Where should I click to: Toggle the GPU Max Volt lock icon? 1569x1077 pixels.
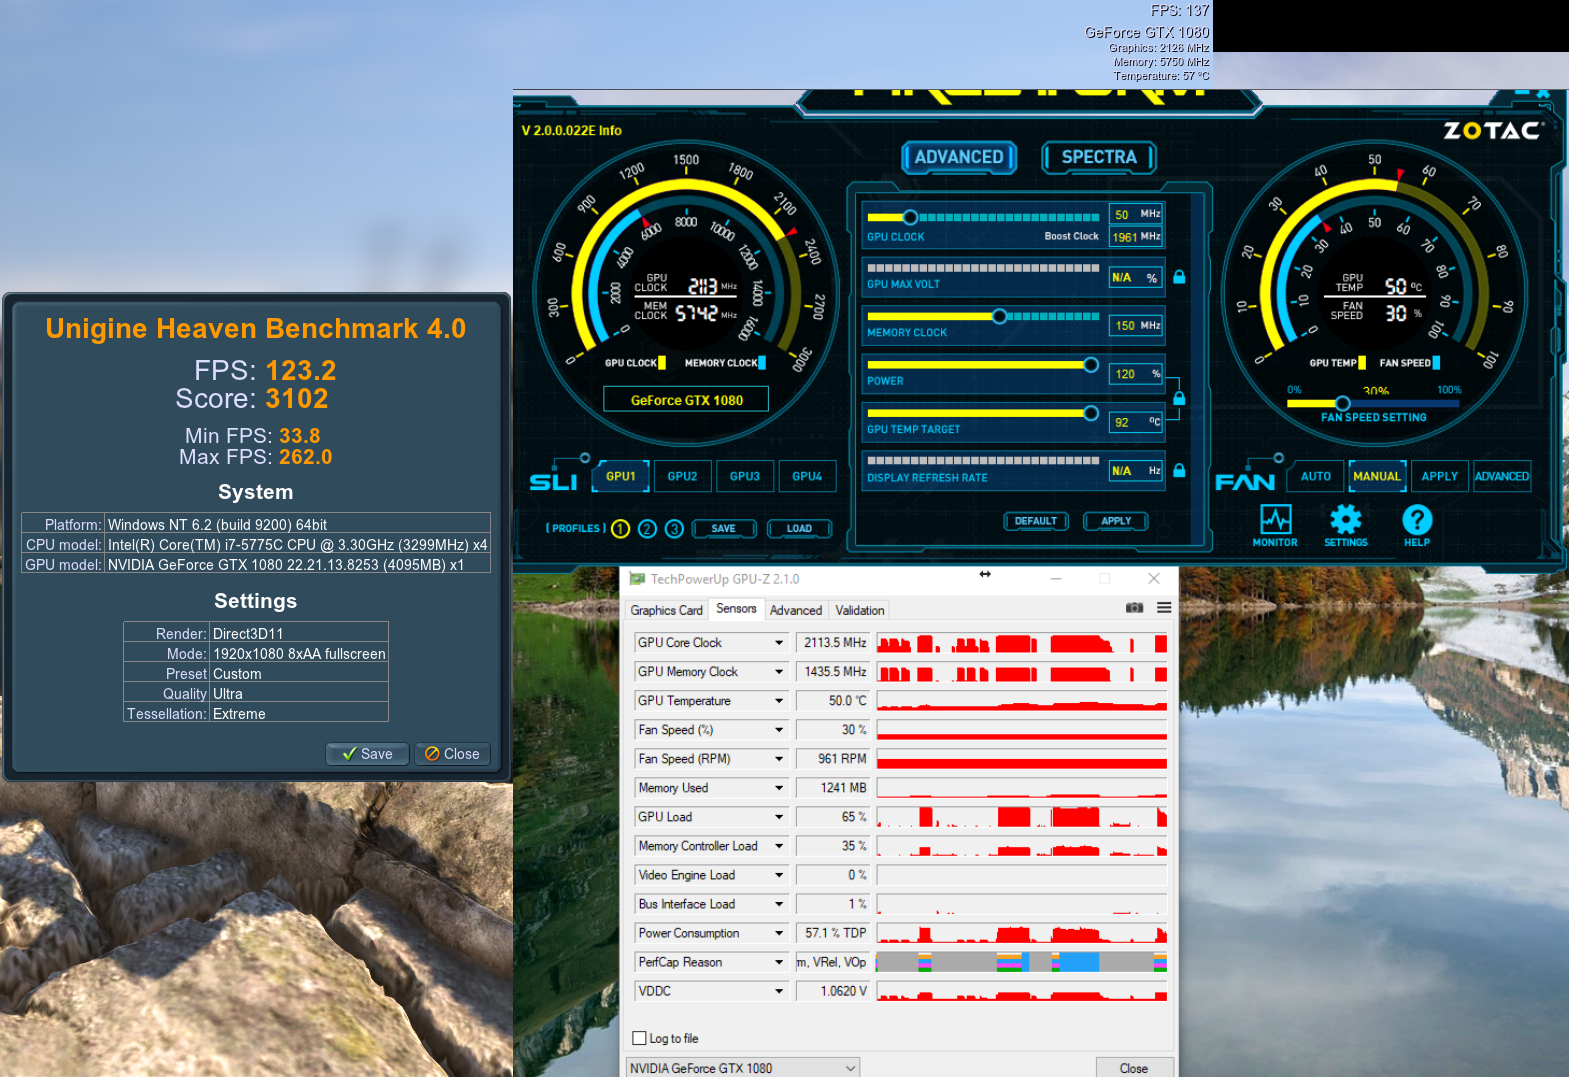tap(1179, 277)
